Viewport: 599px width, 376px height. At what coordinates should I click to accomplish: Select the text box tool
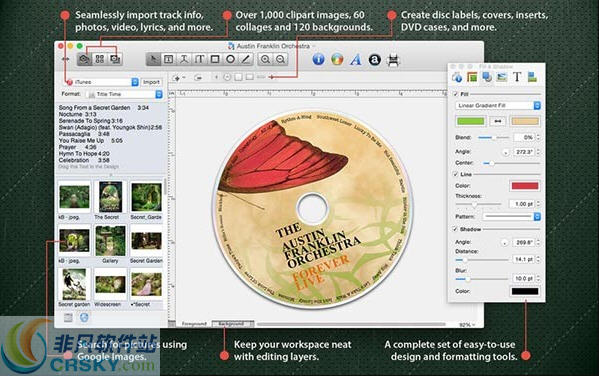pos(168,59)
